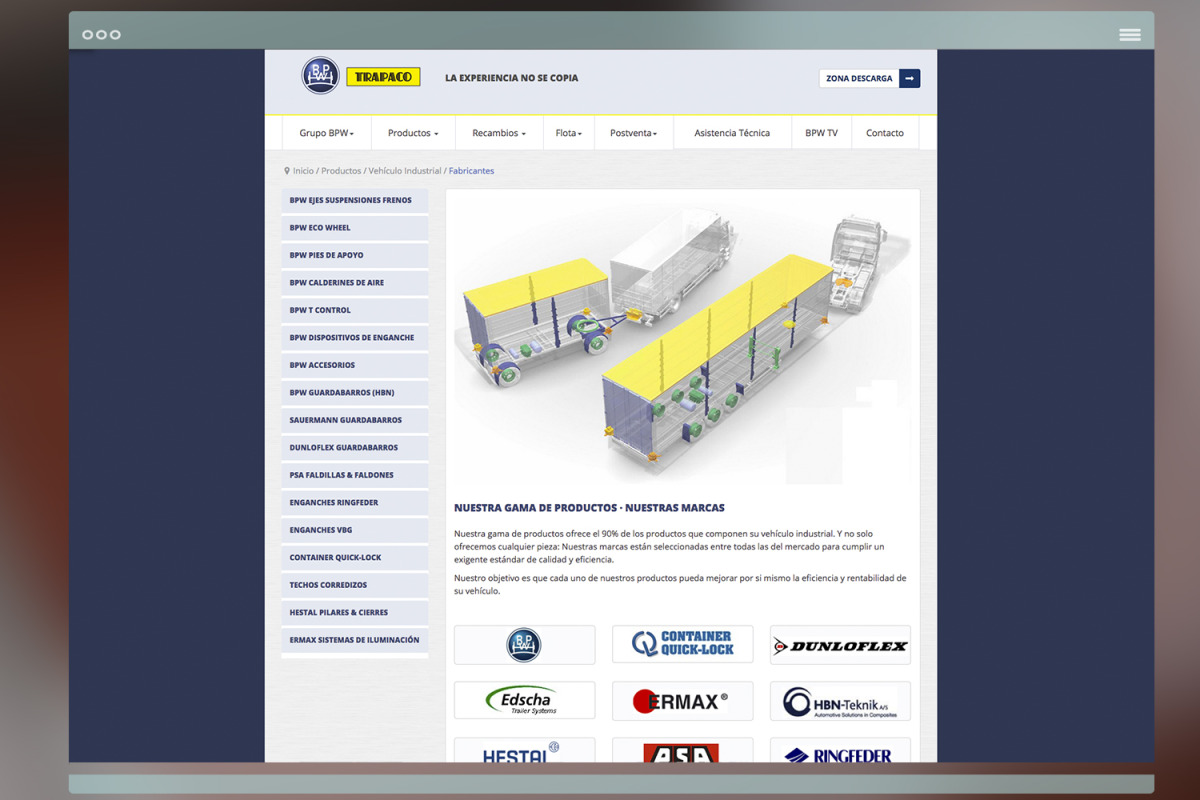Choose BPW Accesorios in the sidebar
This screenshot has width=1200, height=800.
point(355,365)
